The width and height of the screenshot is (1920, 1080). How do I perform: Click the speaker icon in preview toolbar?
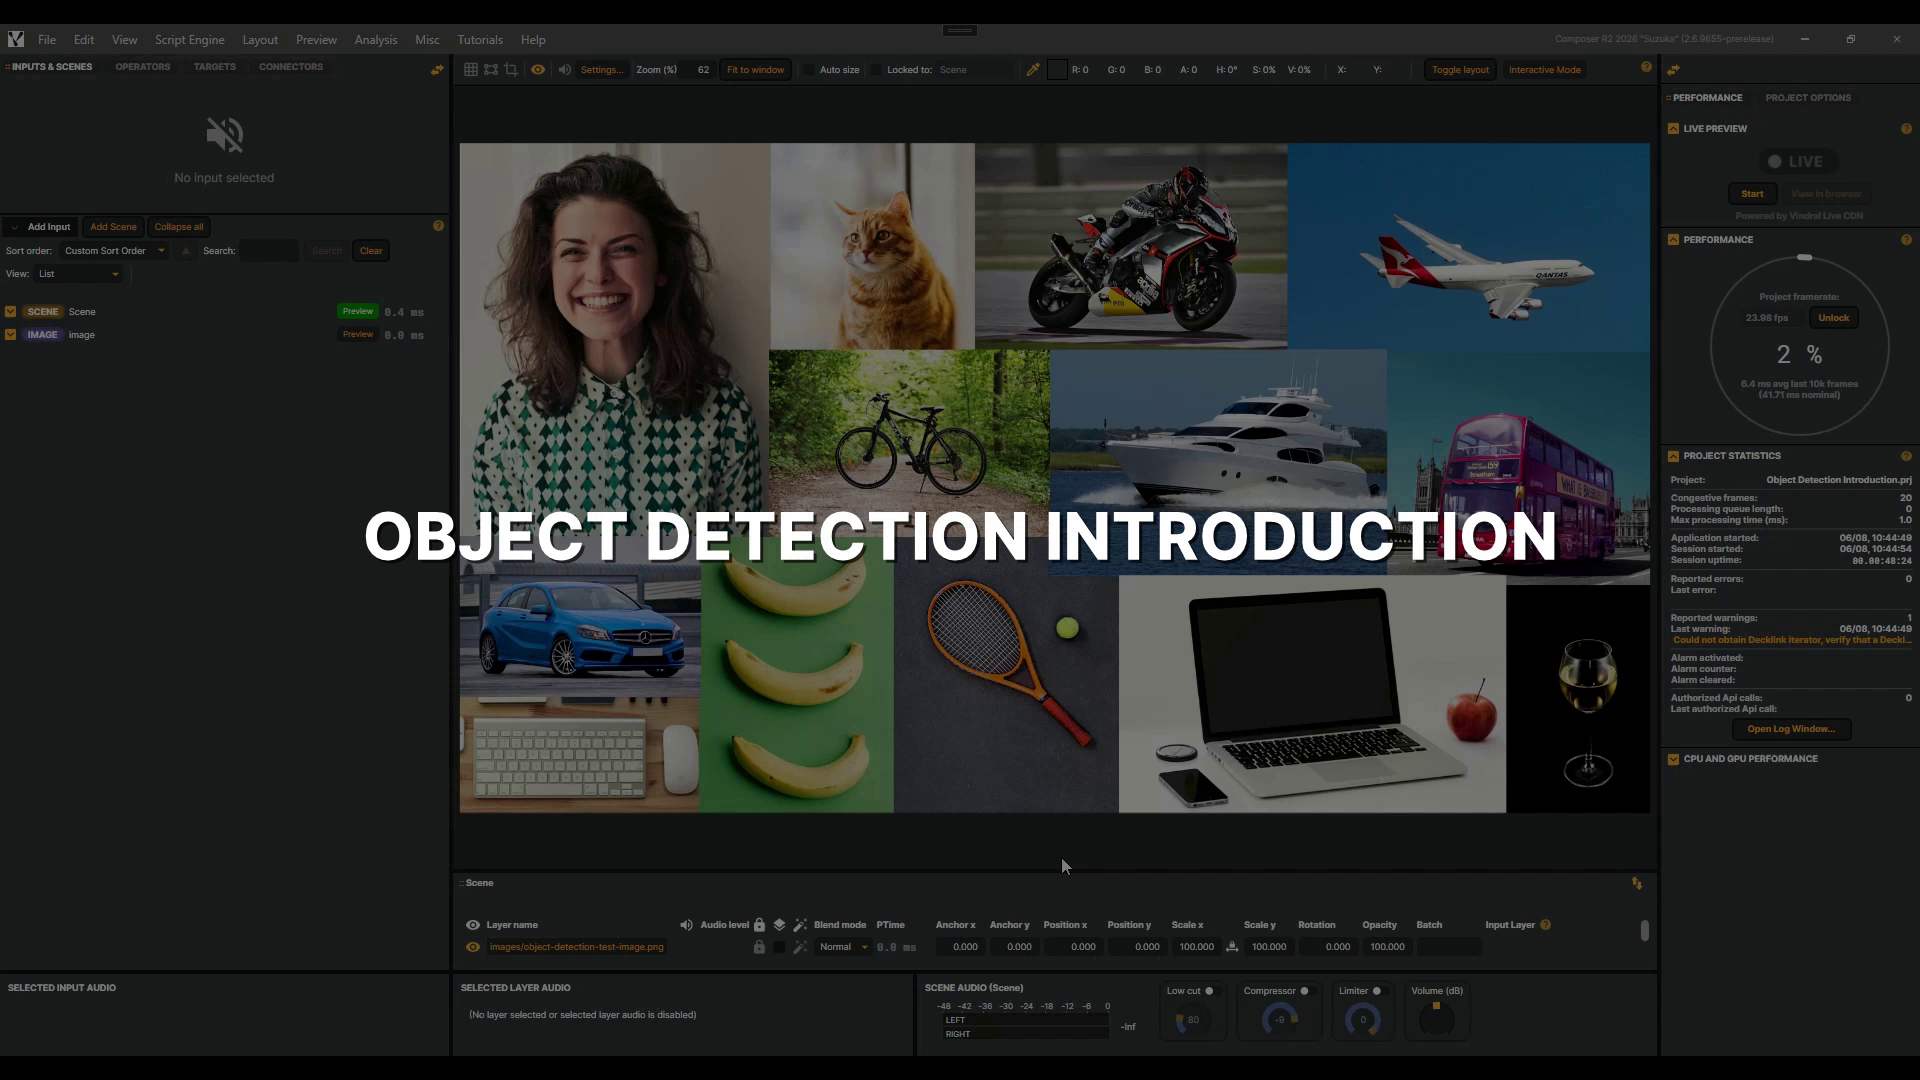565,70
